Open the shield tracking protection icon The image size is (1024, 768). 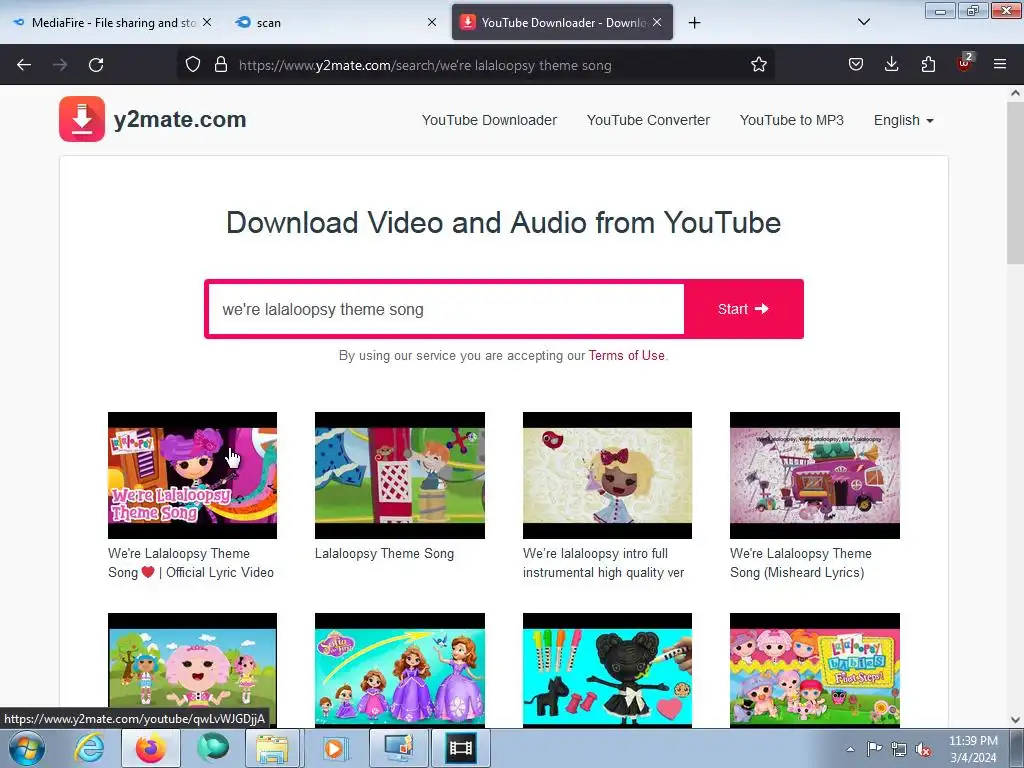[193, 65]
